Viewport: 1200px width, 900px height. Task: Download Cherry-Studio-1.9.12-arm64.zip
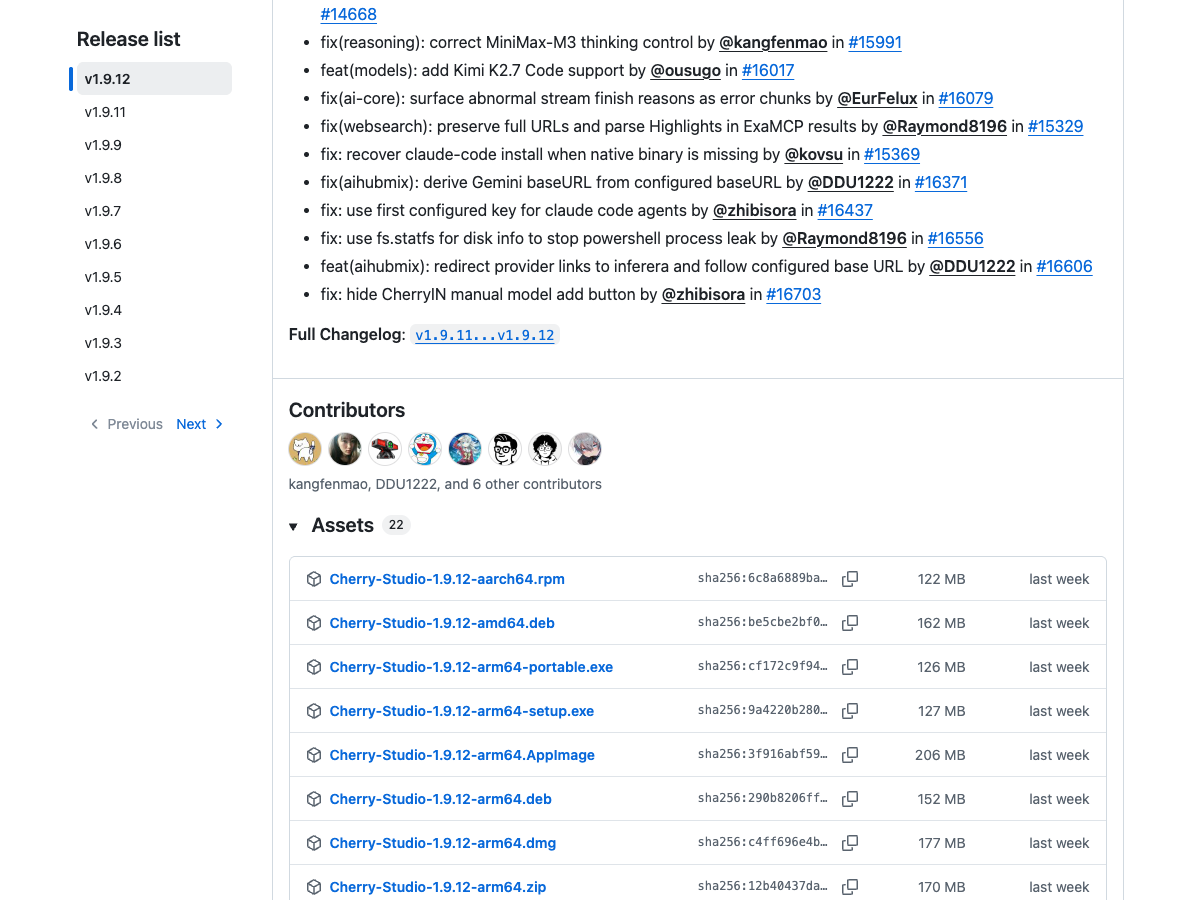438,887
